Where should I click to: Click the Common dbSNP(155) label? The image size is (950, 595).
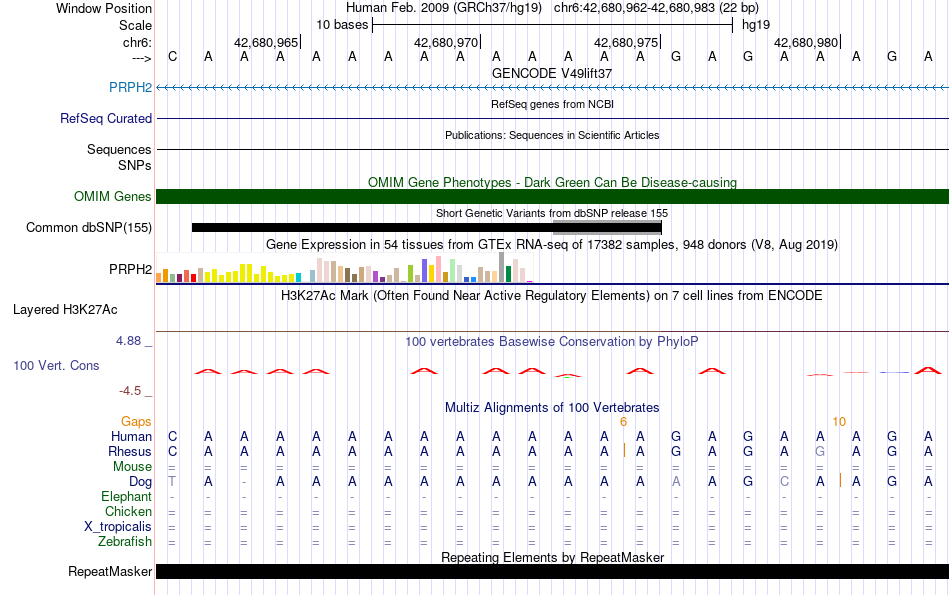(88, 227)
